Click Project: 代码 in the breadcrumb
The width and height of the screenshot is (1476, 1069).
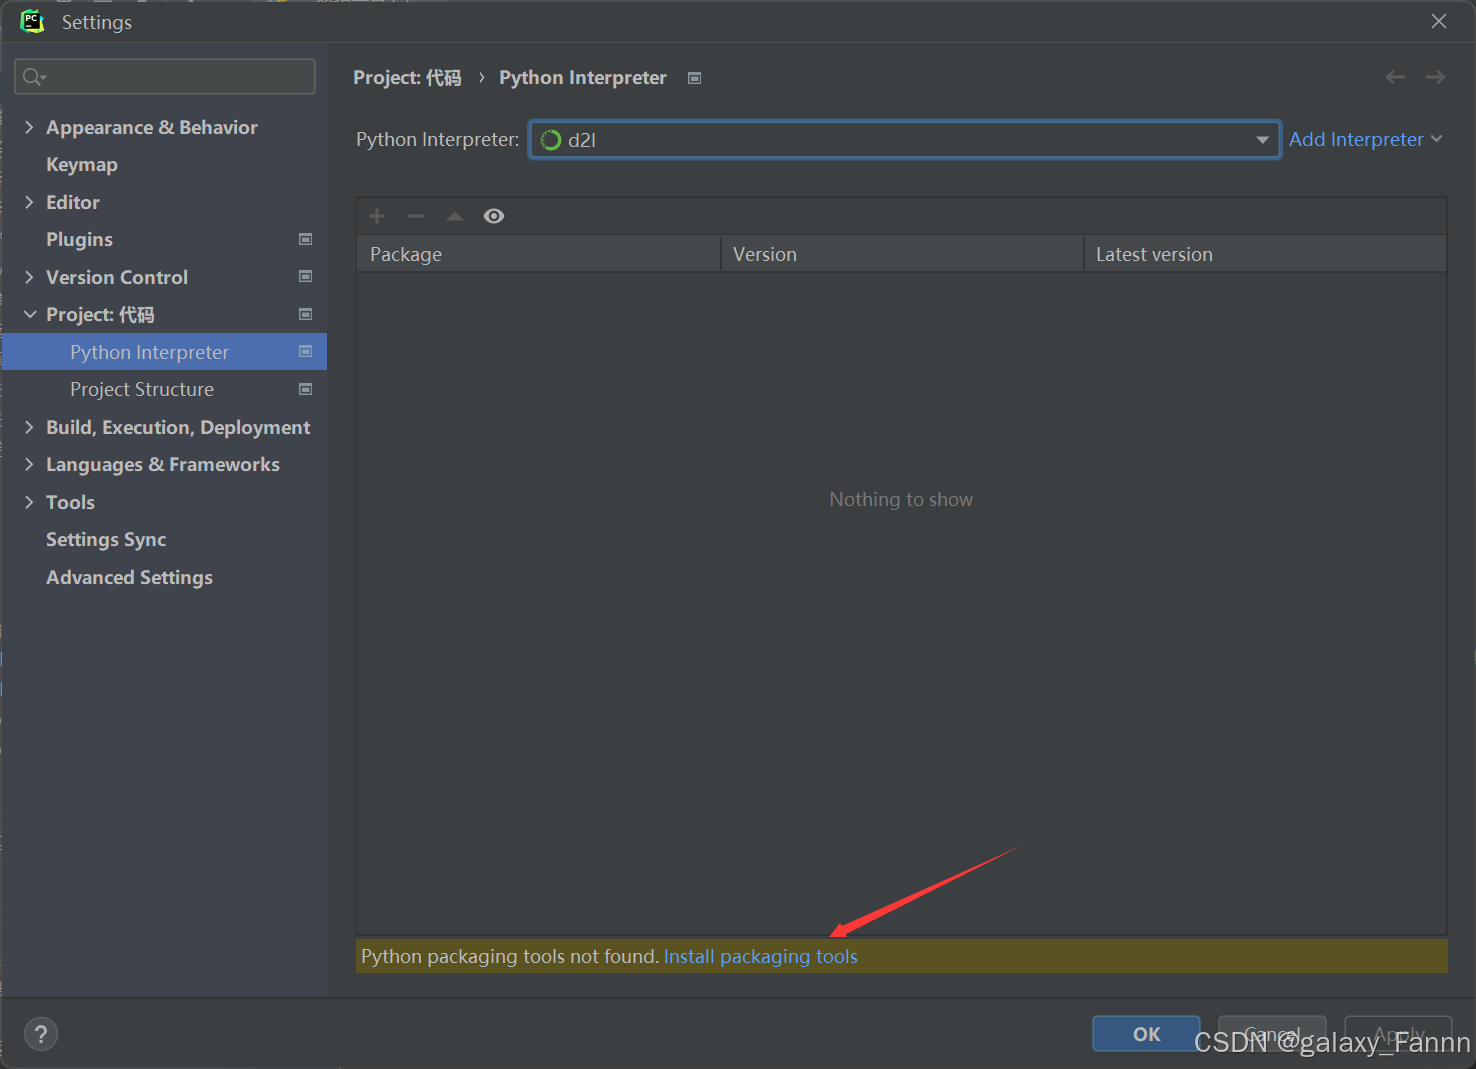click(406, 77)
